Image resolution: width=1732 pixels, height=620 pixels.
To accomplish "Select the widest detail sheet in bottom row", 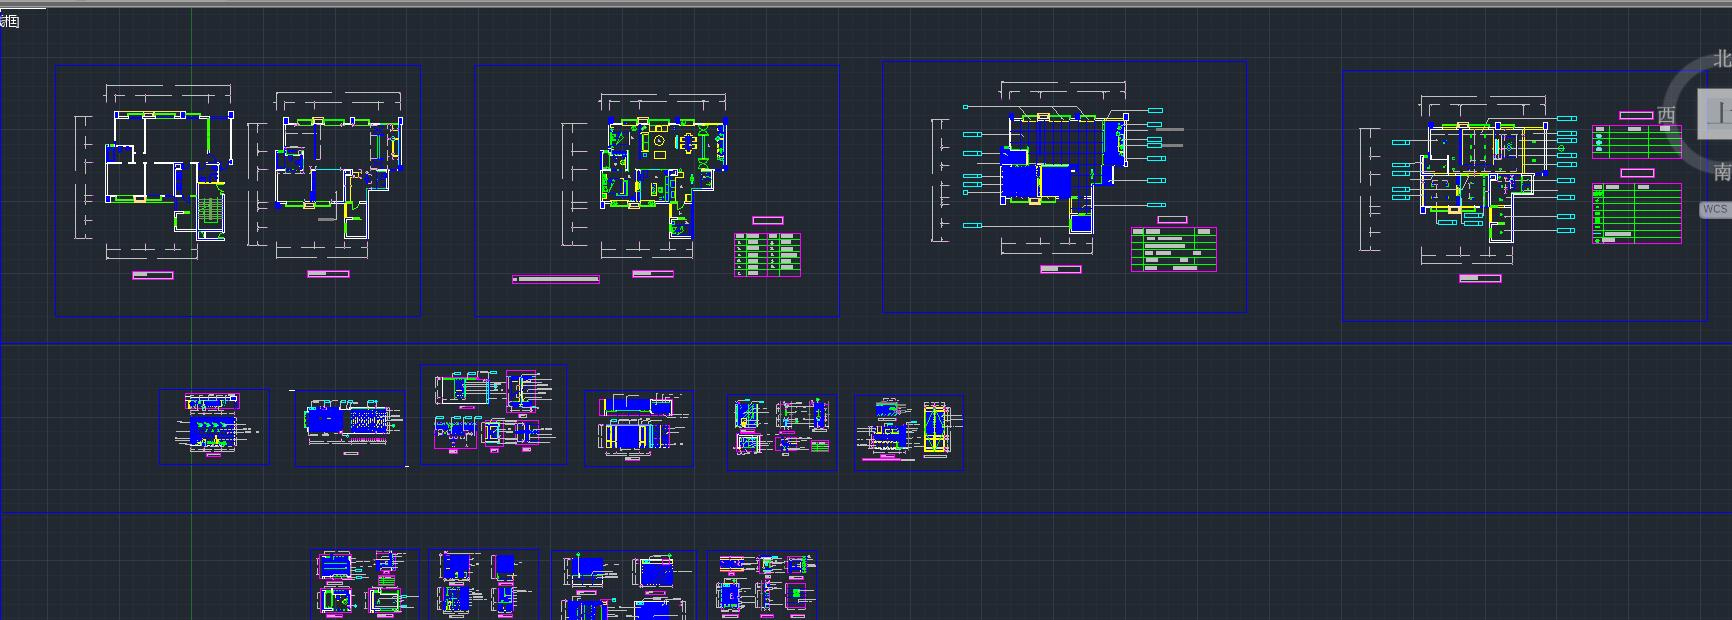I will pos(624,586).
